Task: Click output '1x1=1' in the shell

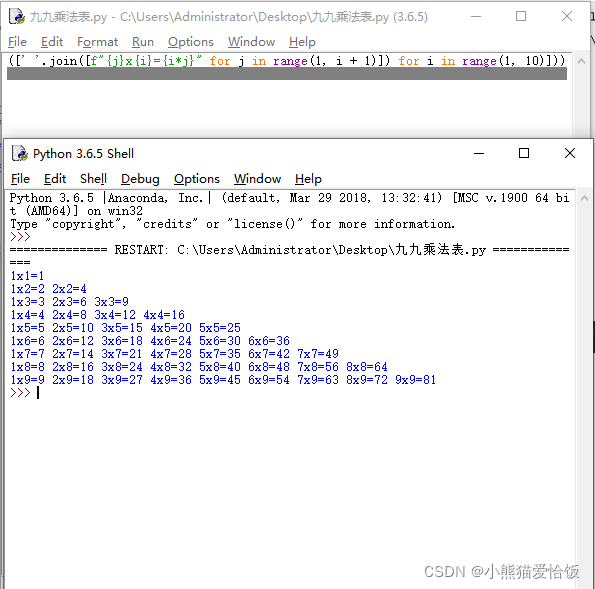Action: pyautogui.click(x=27, y=276)
